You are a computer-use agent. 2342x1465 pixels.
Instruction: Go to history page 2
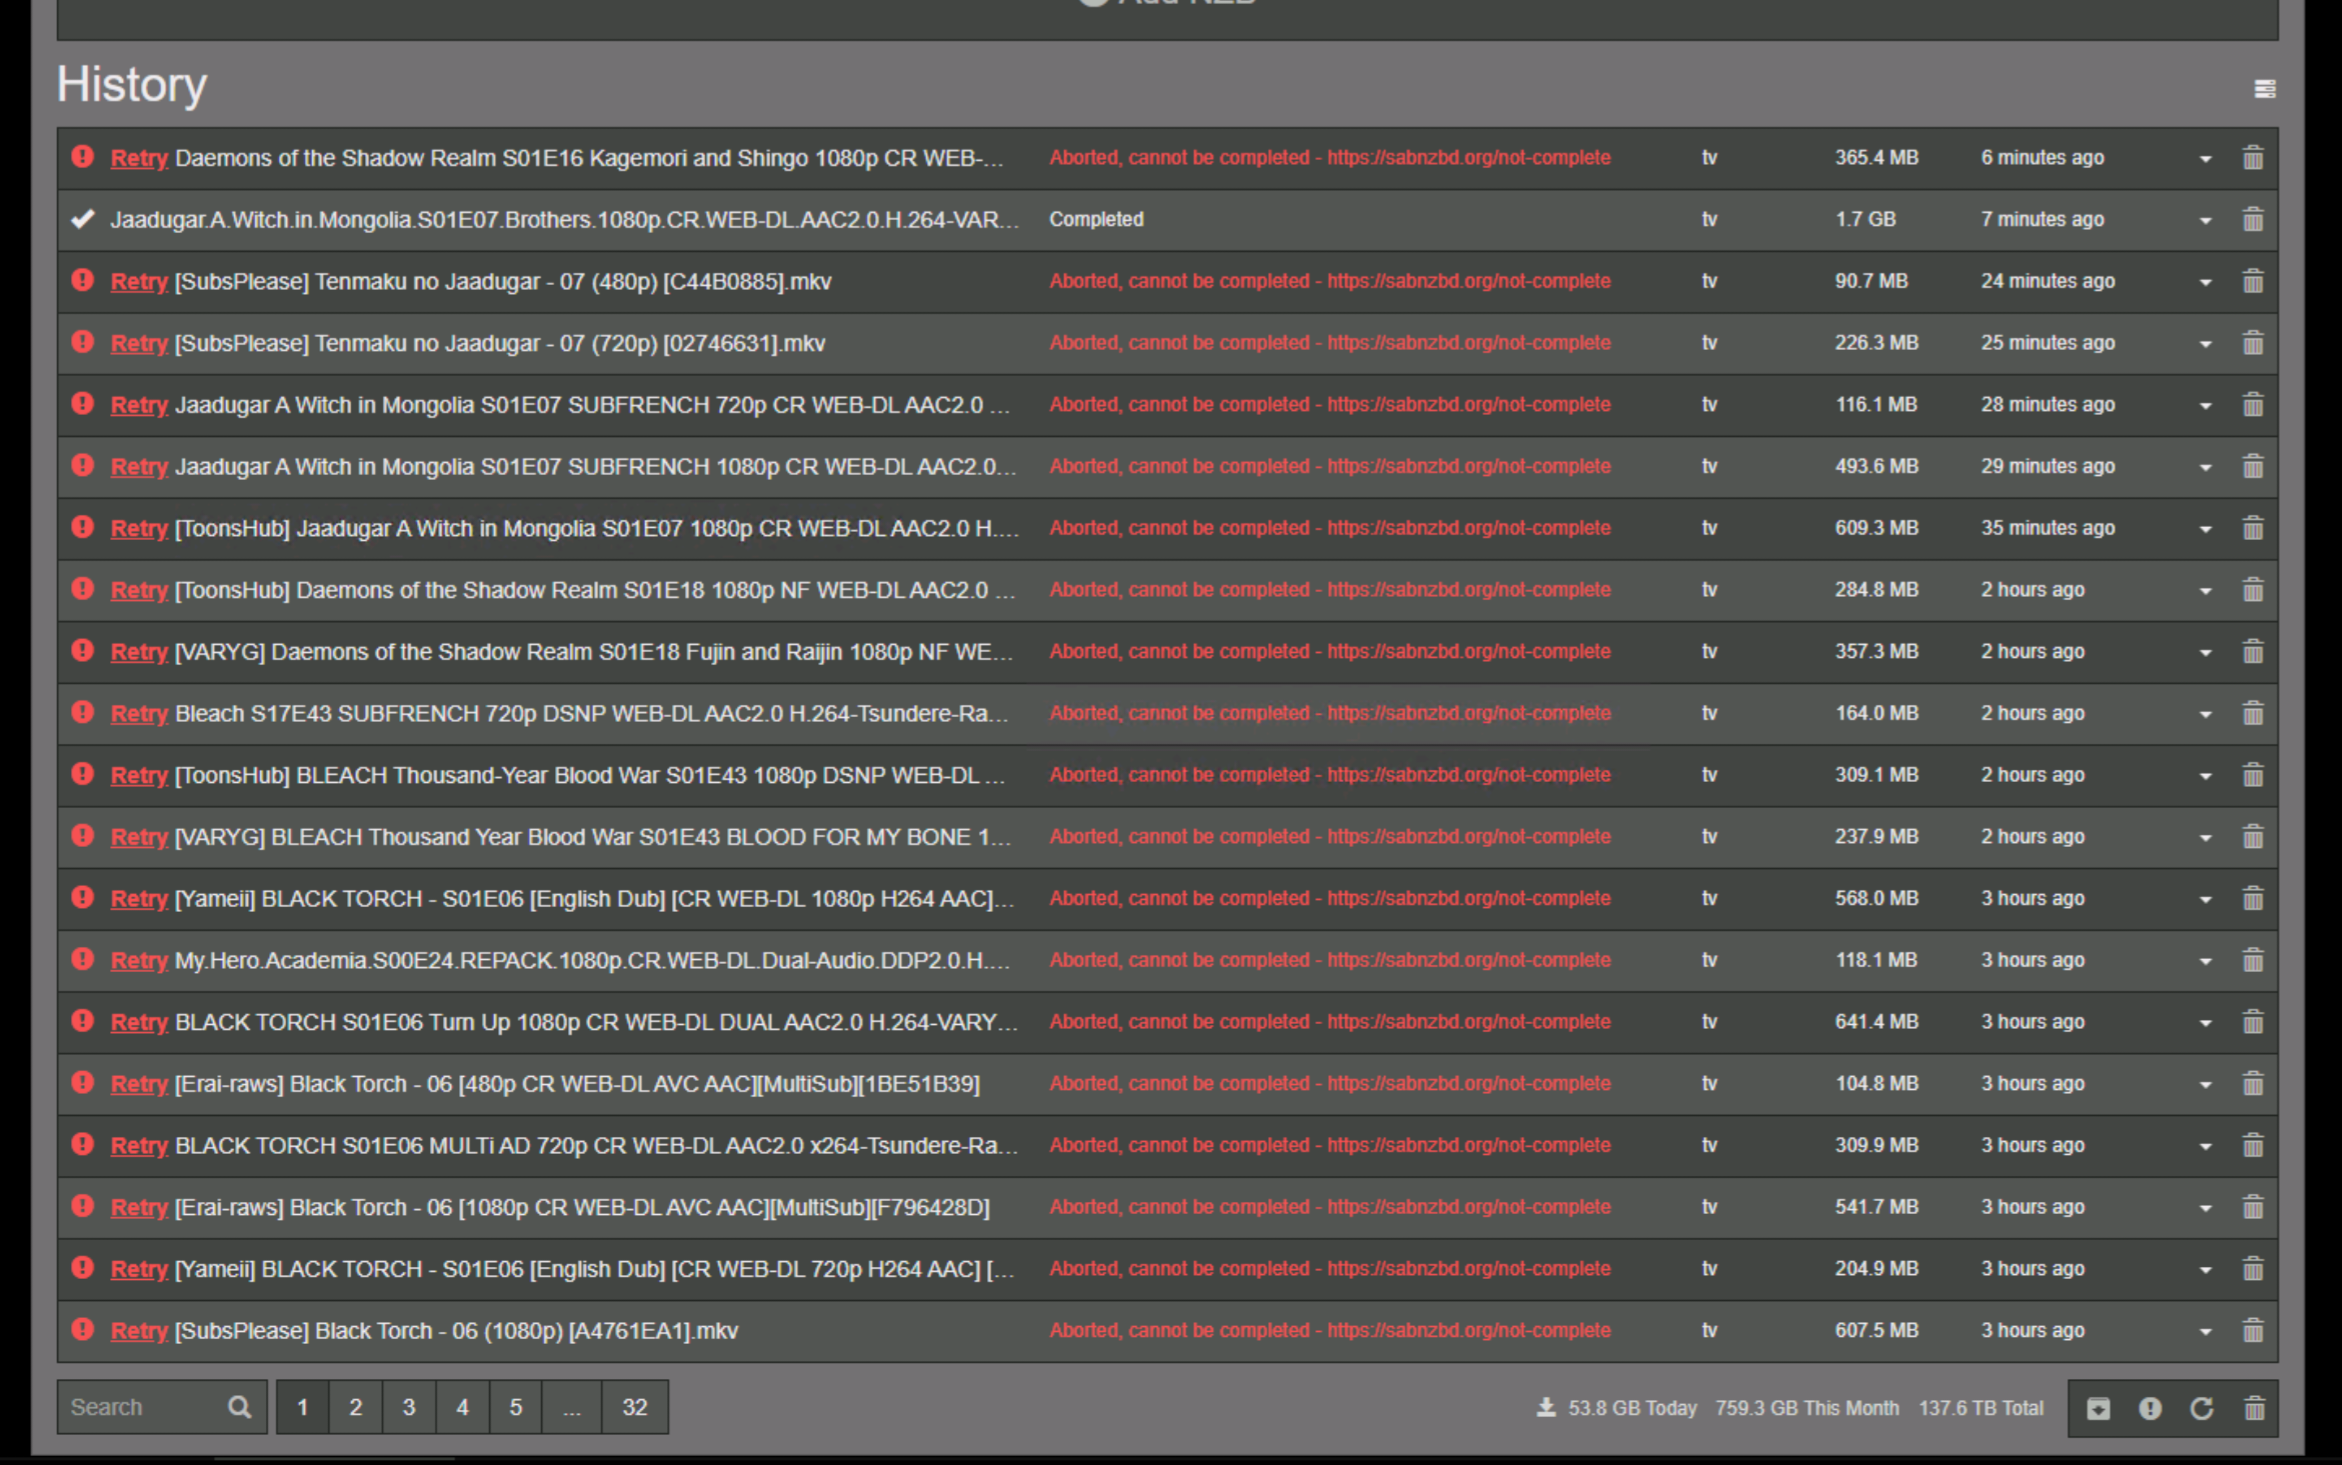pyautogui.click(x=356, y=1408)
